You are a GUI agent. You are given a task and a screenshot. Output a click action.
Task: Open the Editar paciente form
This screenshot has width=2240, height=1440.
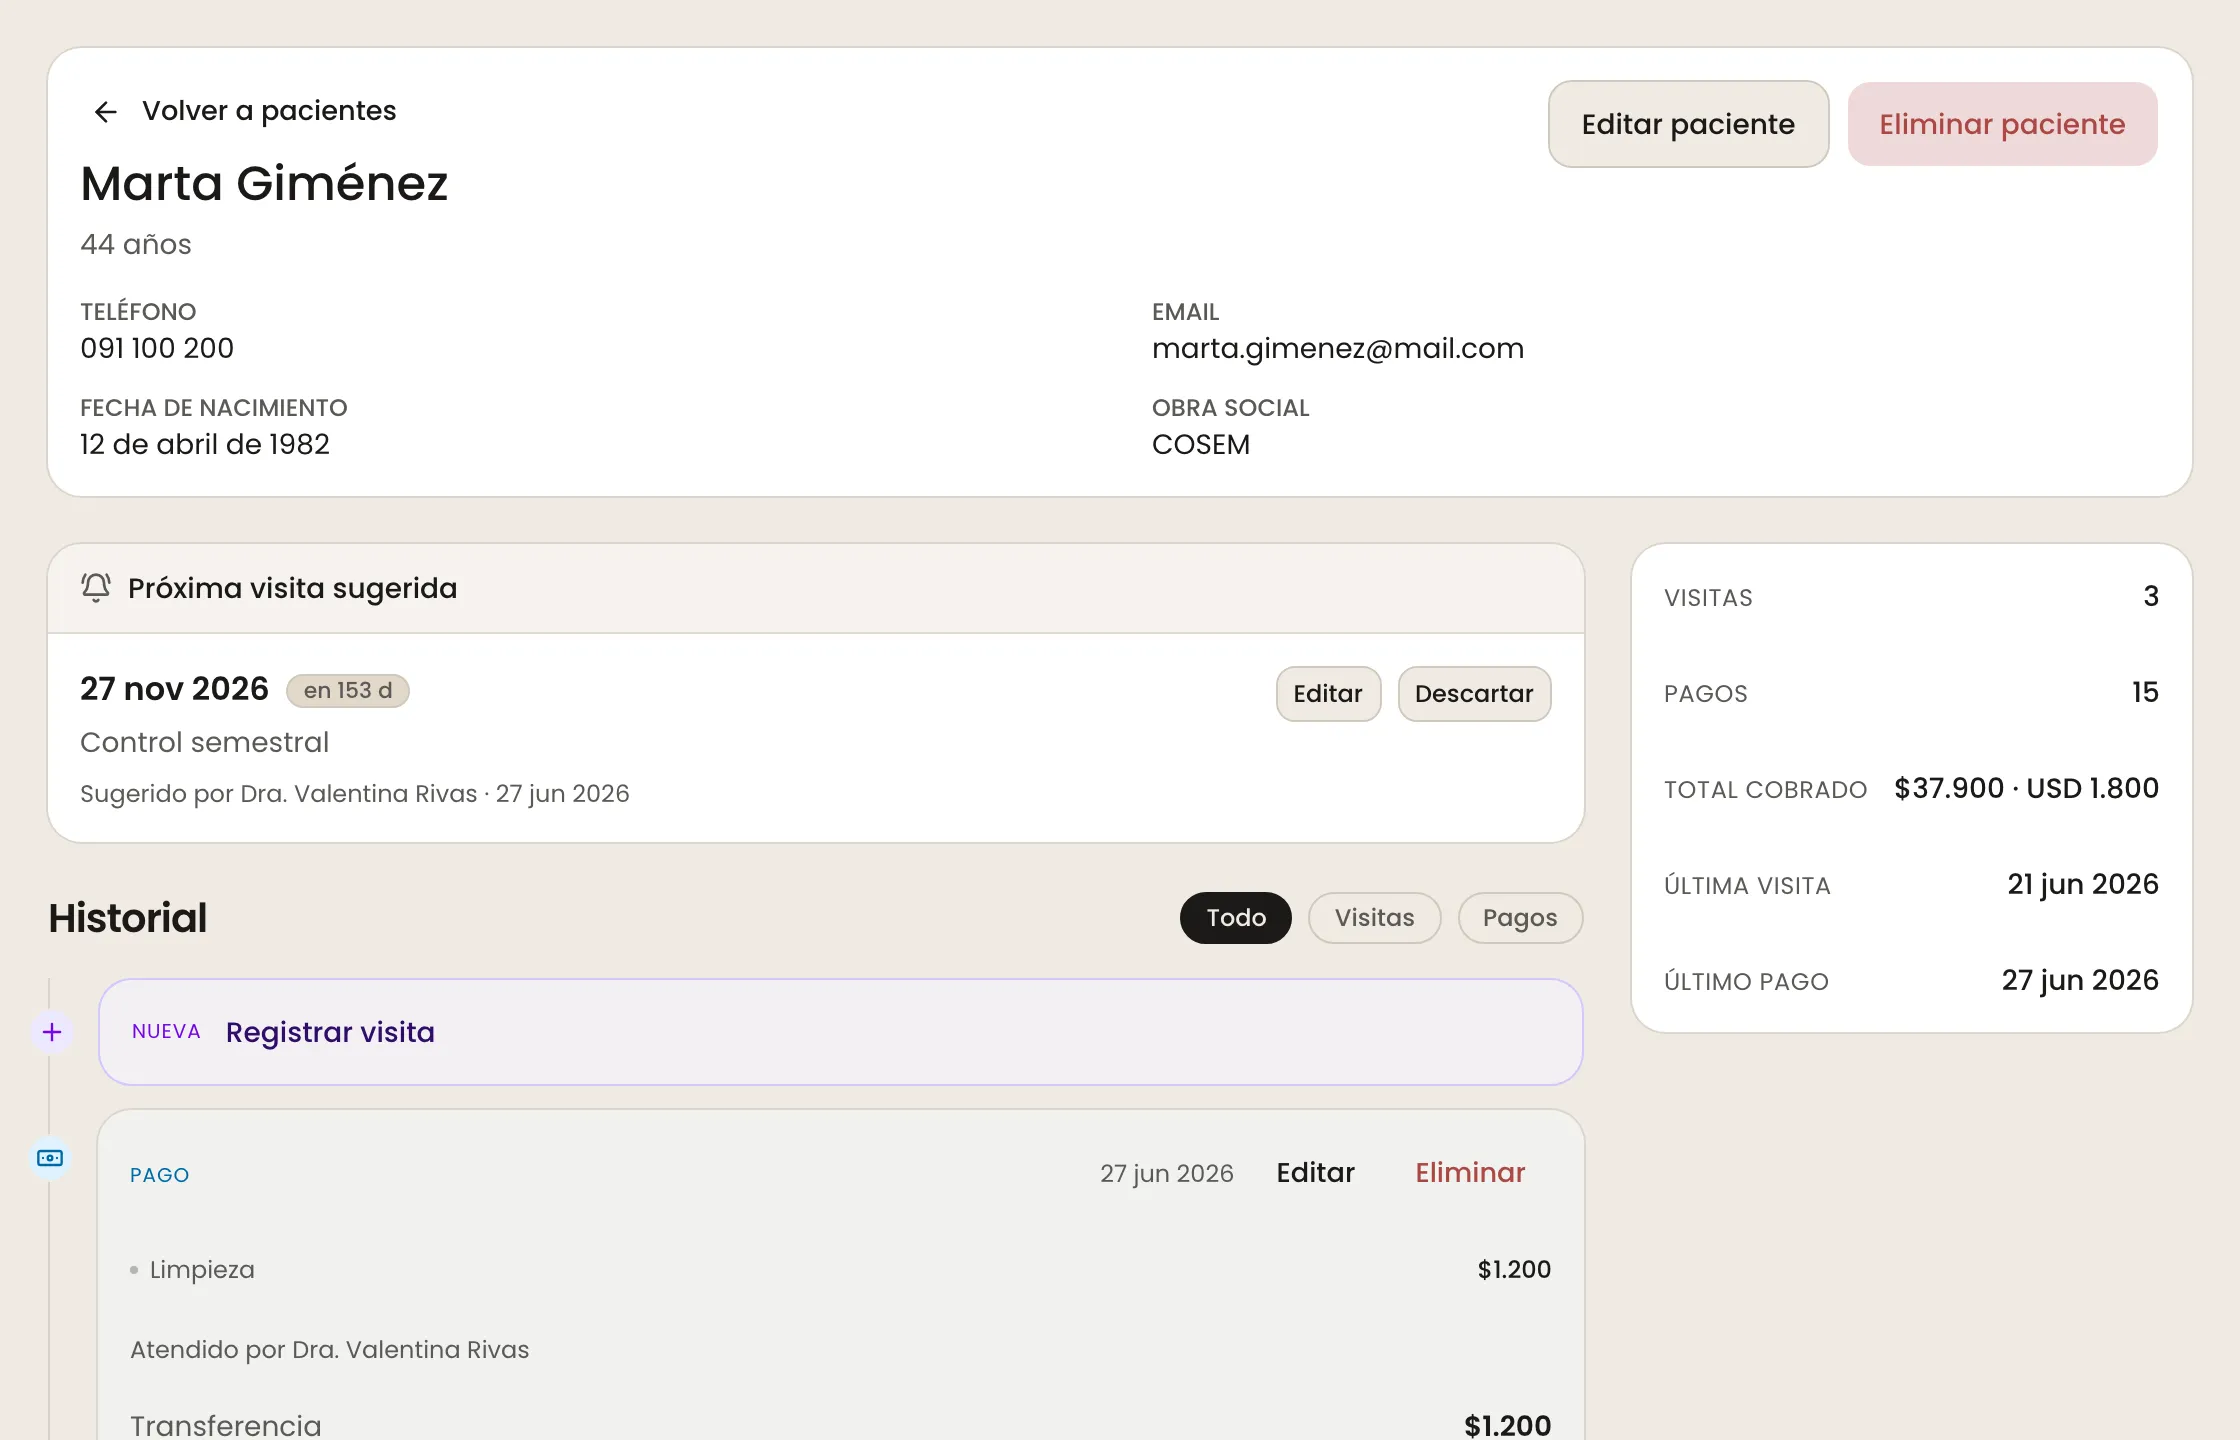coord(1688,124)
